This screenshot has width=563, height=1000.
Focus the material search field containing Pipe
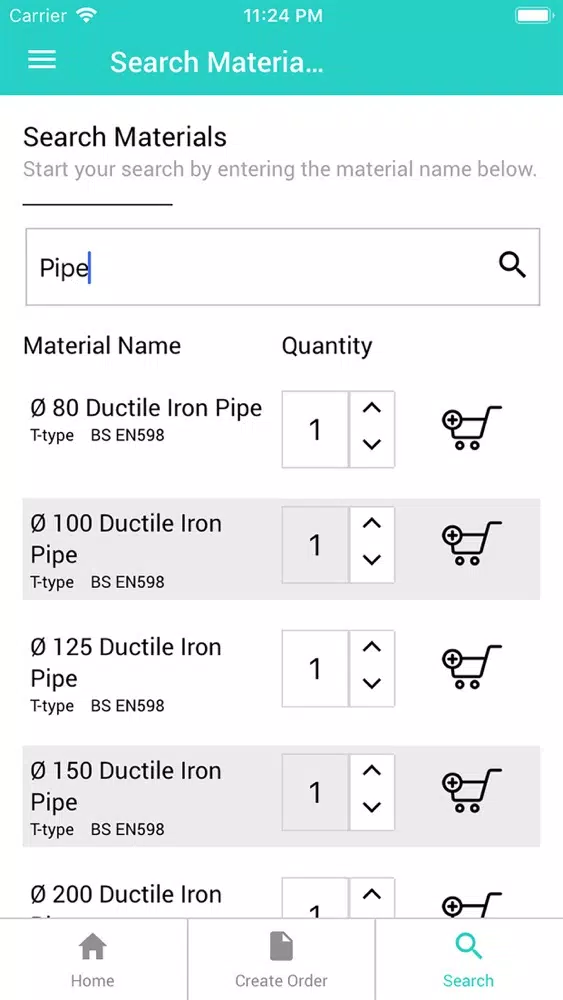(x=282, y=267)
